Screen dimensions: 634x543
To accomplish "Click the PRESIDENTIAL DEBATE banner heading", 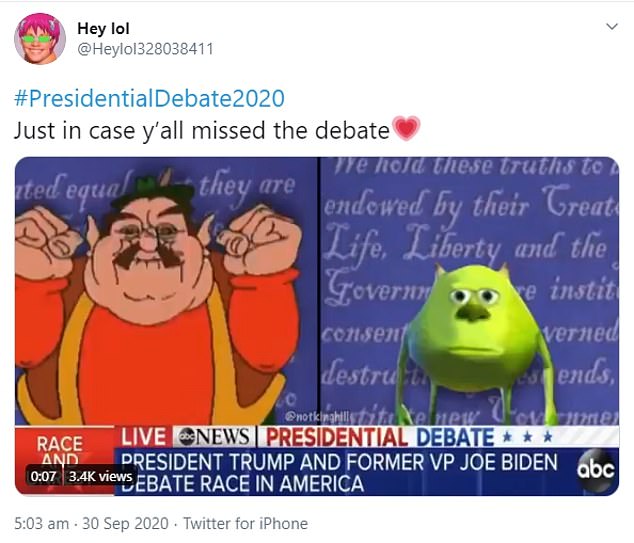I will [x=379, y=437].
